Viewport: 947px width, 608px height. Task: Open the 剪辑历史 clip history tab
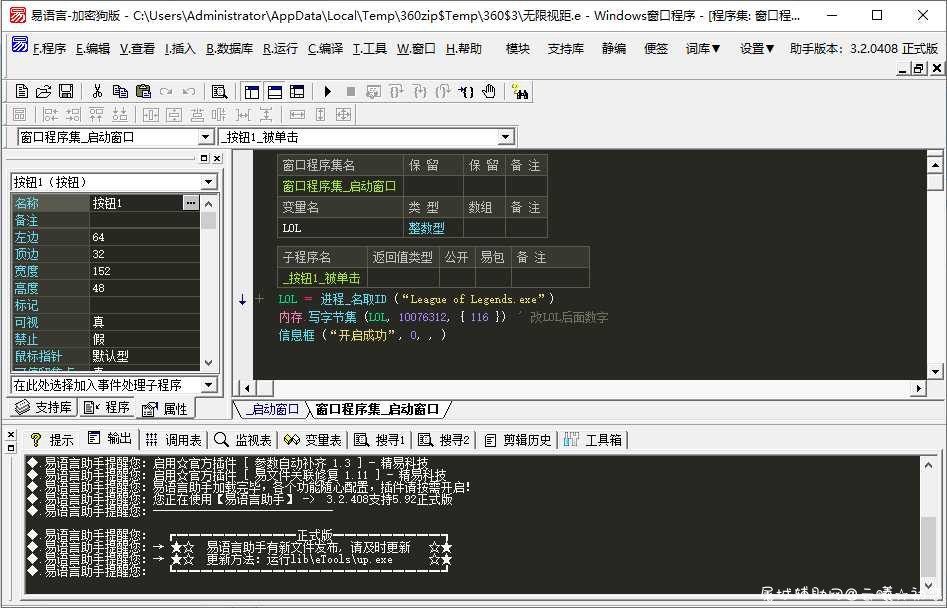tap(518, 440)
